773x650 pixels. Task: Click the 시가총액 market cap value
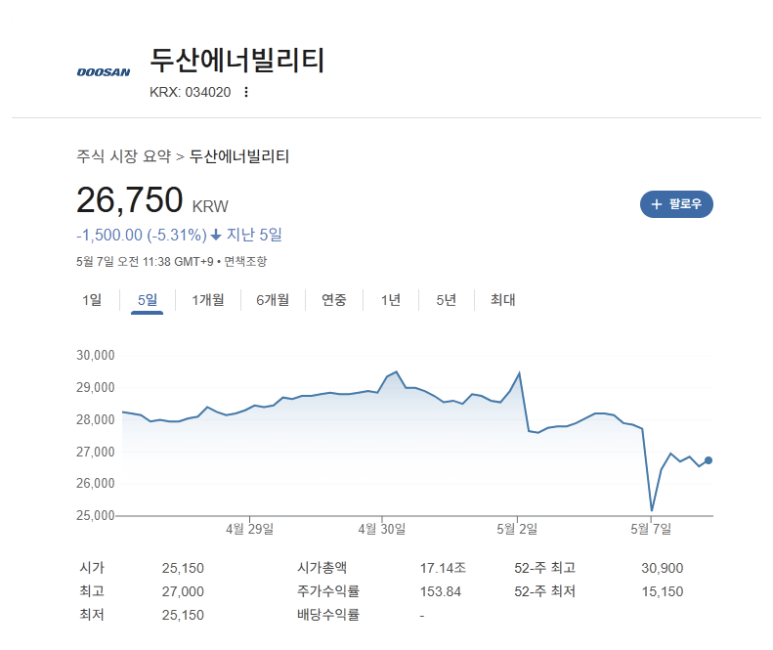[x=440, y=568]
